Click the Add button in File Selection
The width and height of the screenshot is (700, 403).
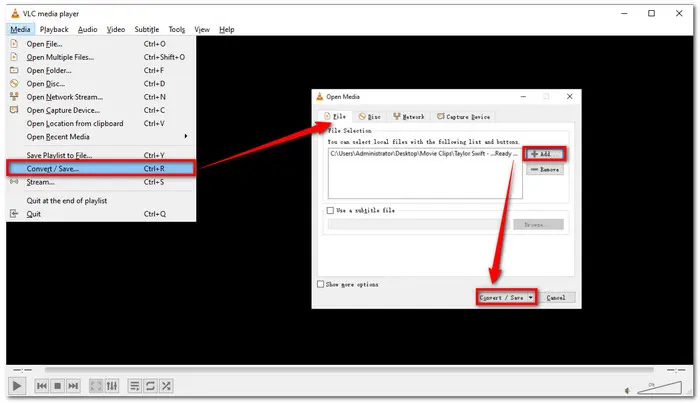pyautogui.click(x=545, y=154)
